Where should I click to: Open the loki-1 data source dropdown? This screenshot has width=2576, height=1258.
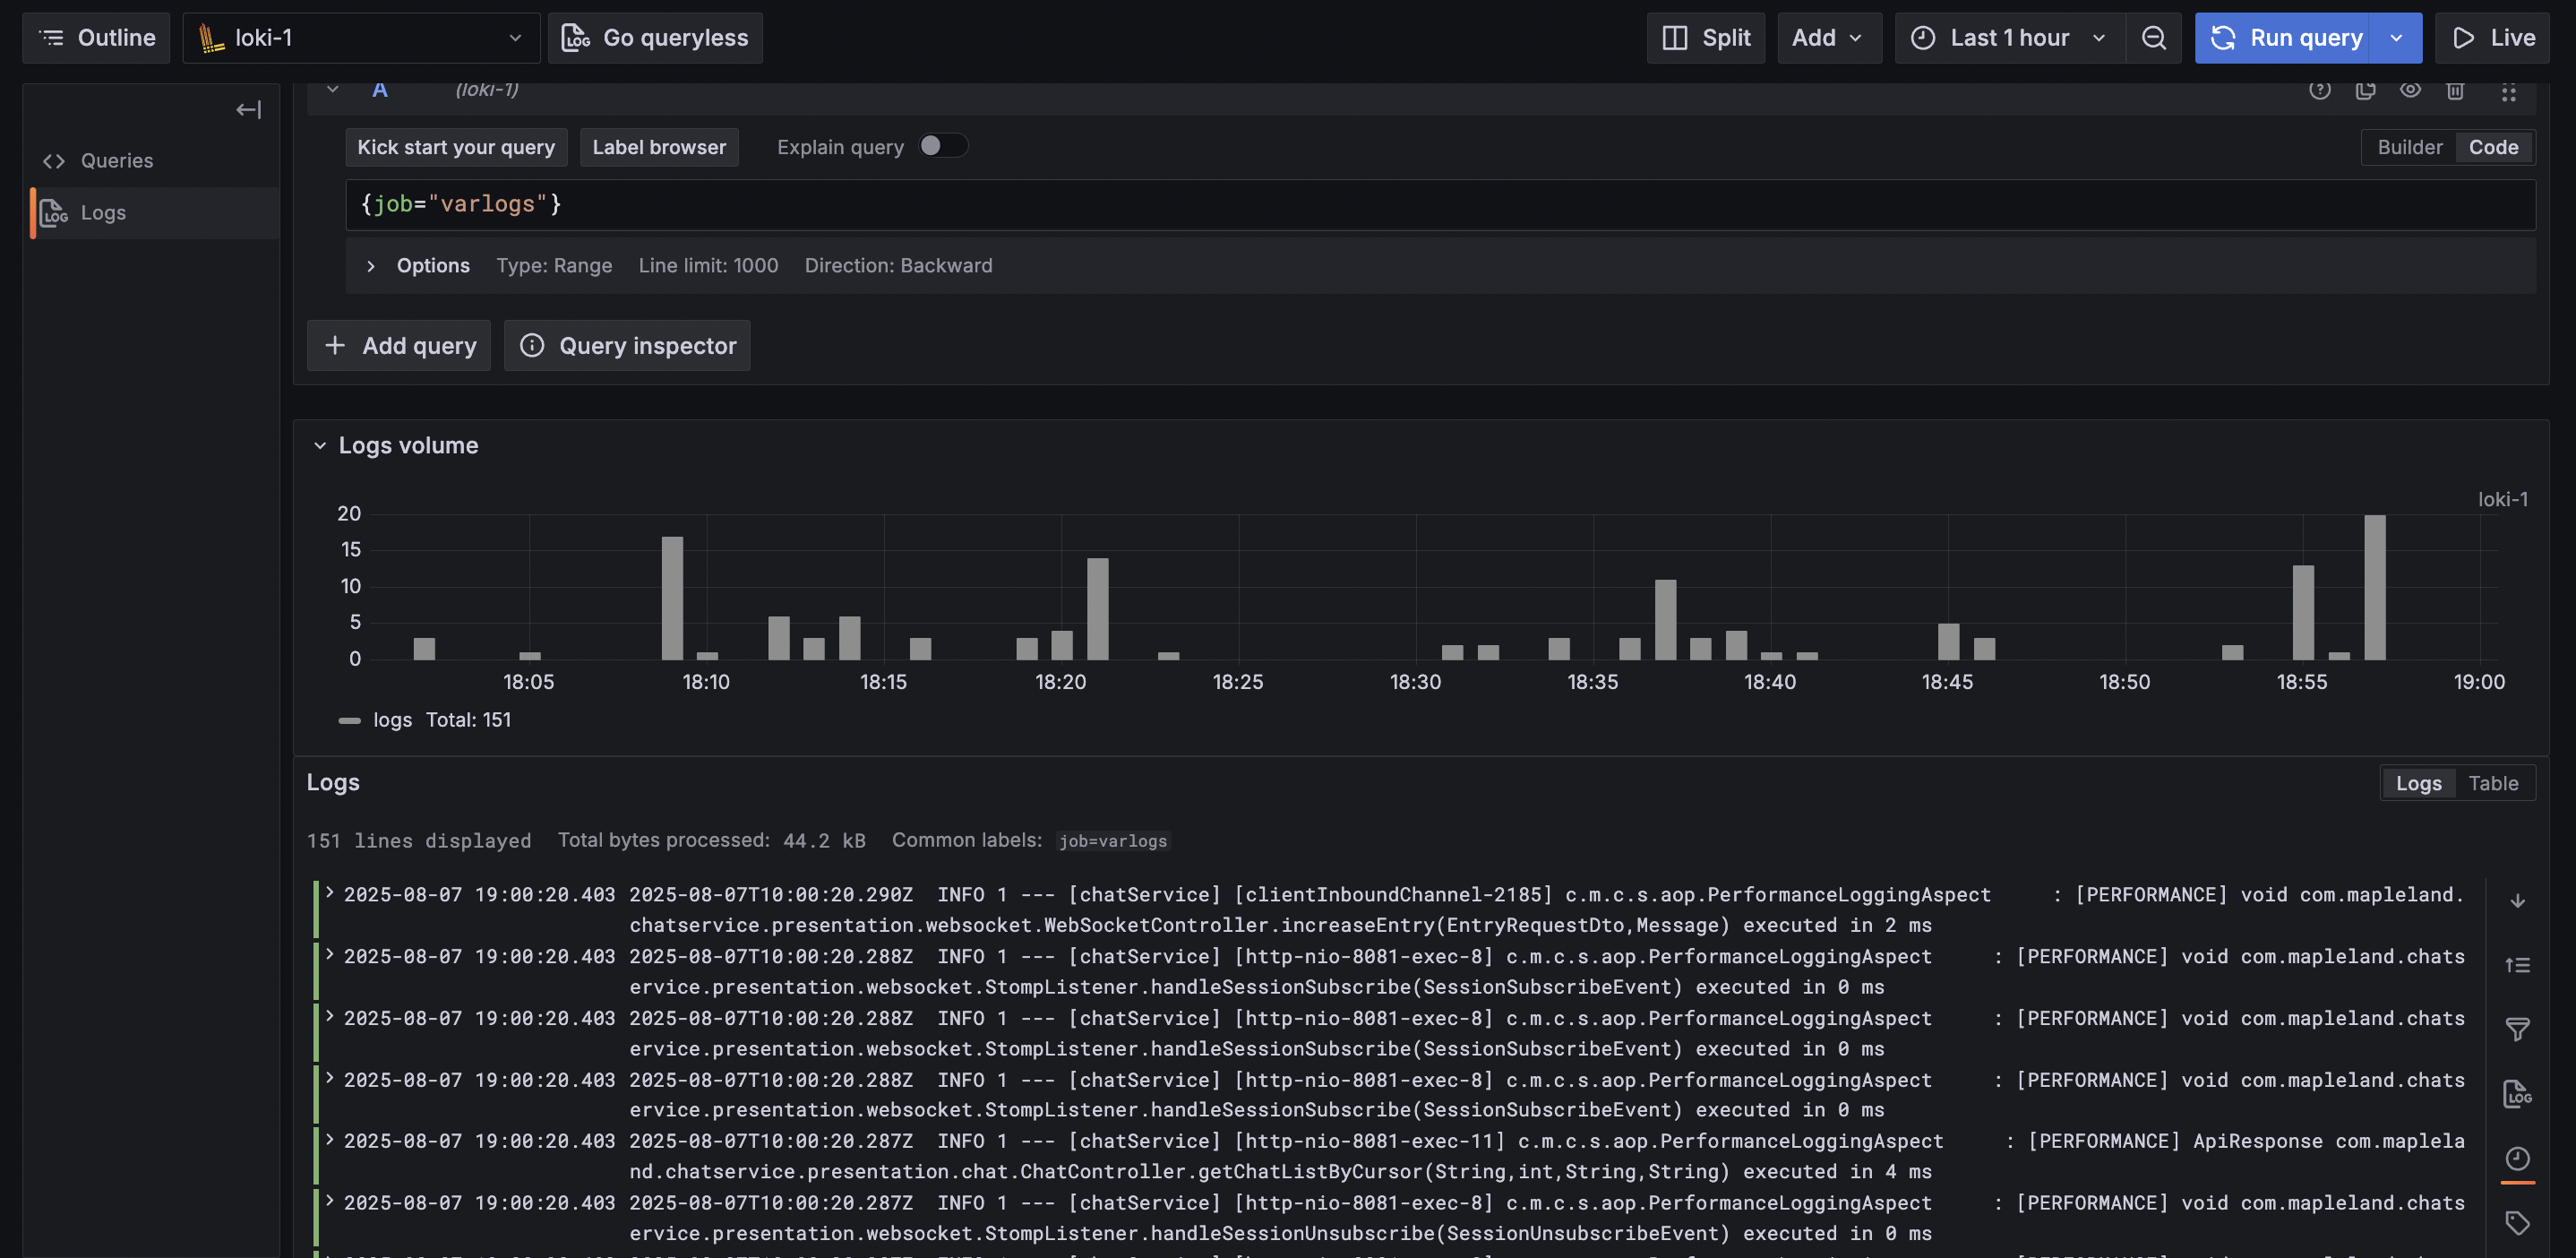click(x=361, y=38)
